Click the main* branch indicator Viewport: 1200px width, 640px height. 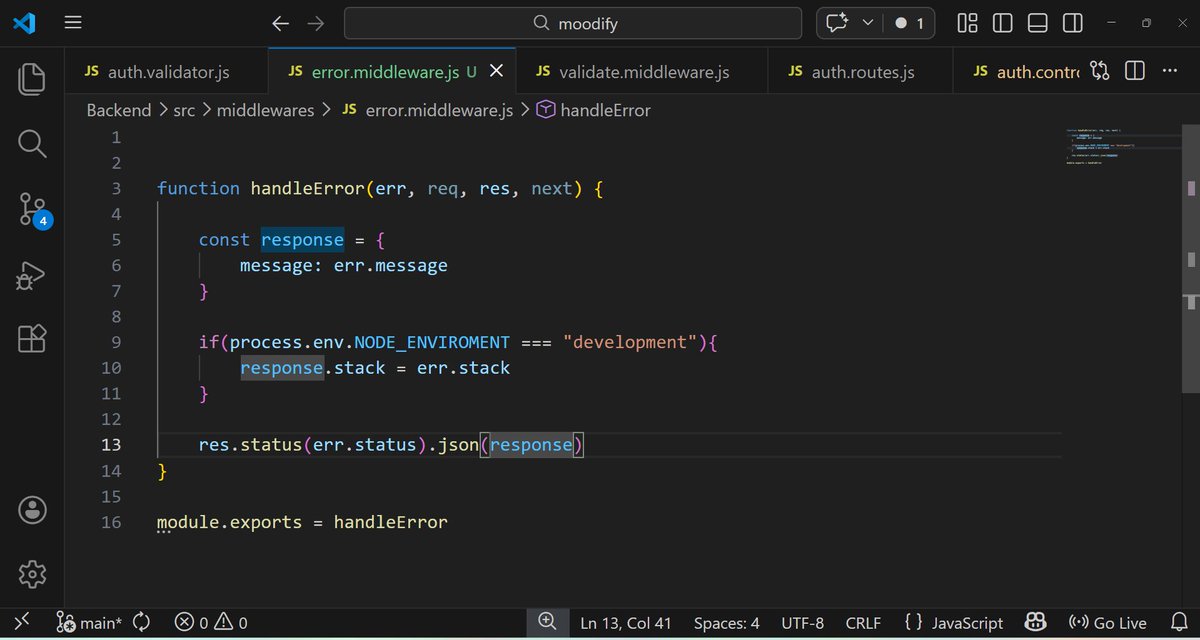click(x=88, y=623)
